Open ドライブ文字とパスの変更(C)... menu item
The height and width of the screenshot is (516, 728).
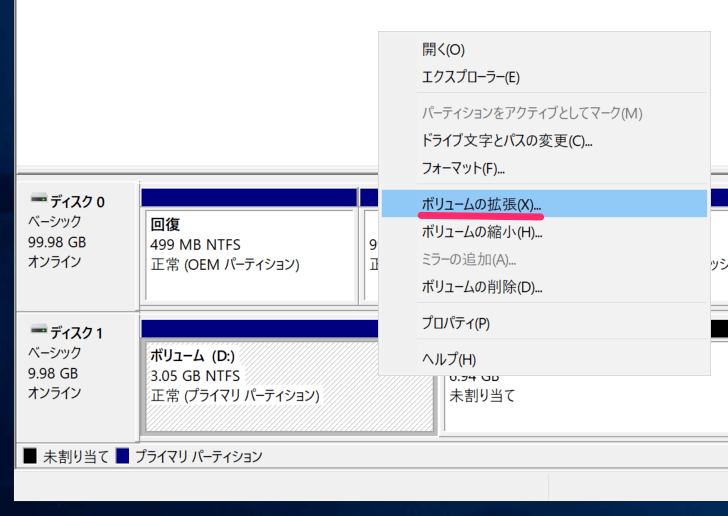coord(507,141)
